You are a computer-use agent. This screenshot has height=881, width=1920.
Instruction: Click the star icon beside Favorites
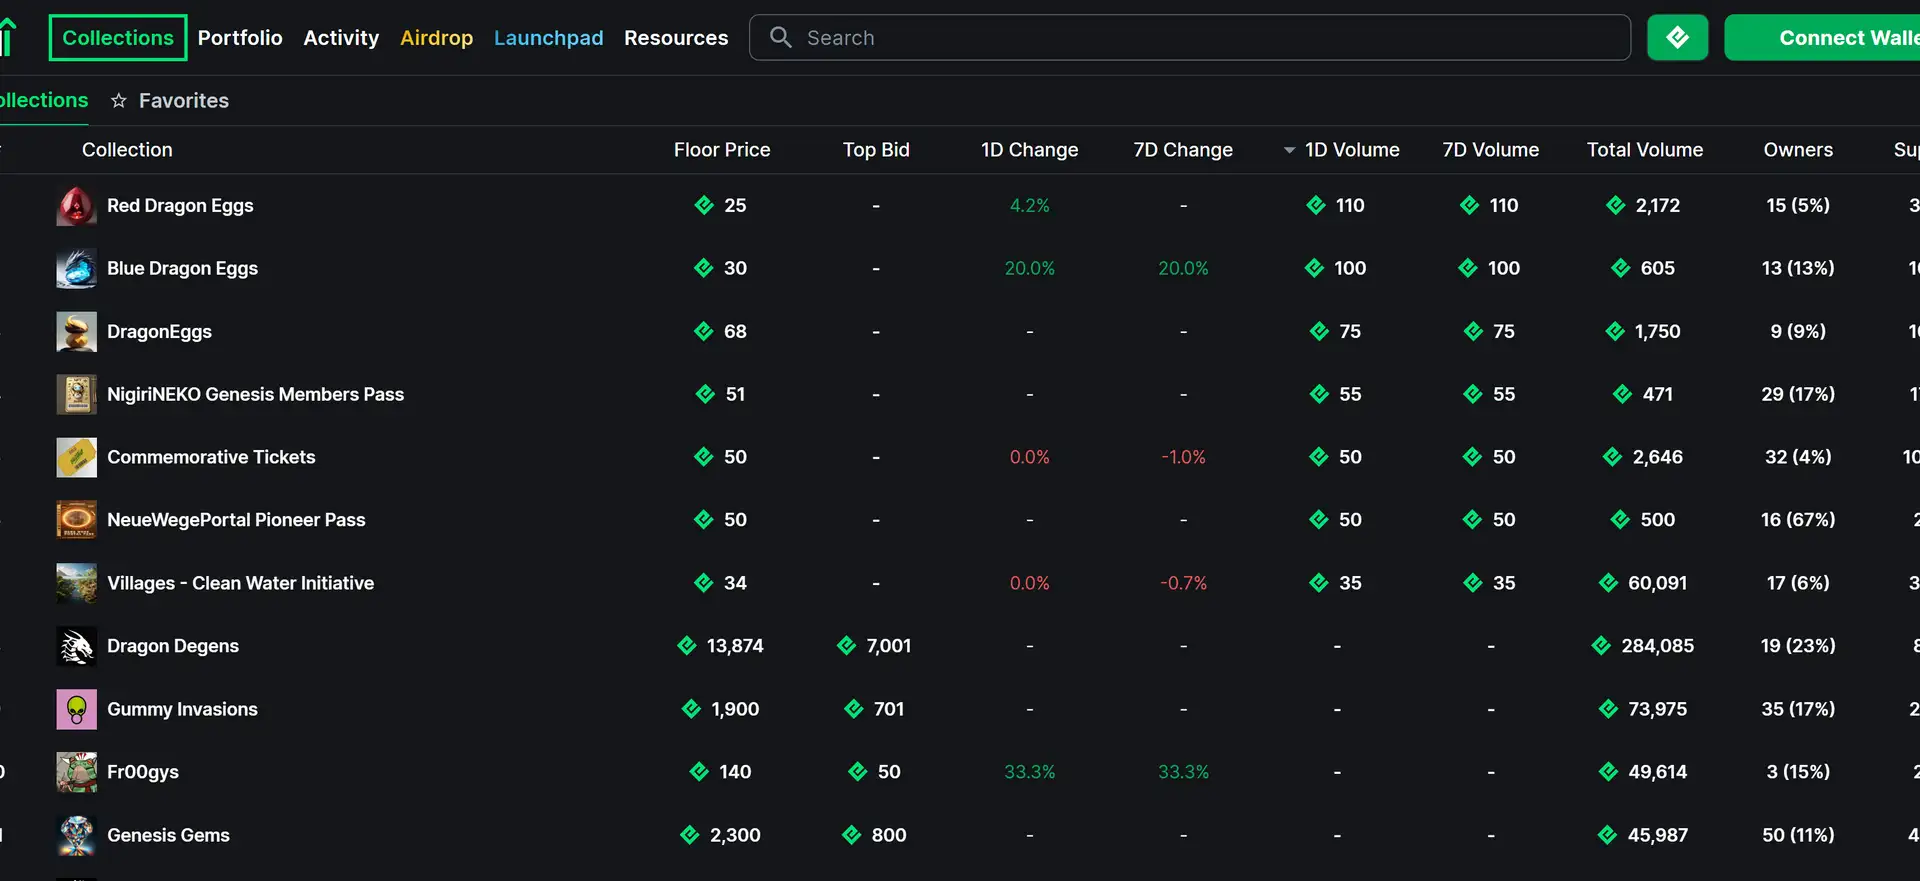click(x=119, y=101)
